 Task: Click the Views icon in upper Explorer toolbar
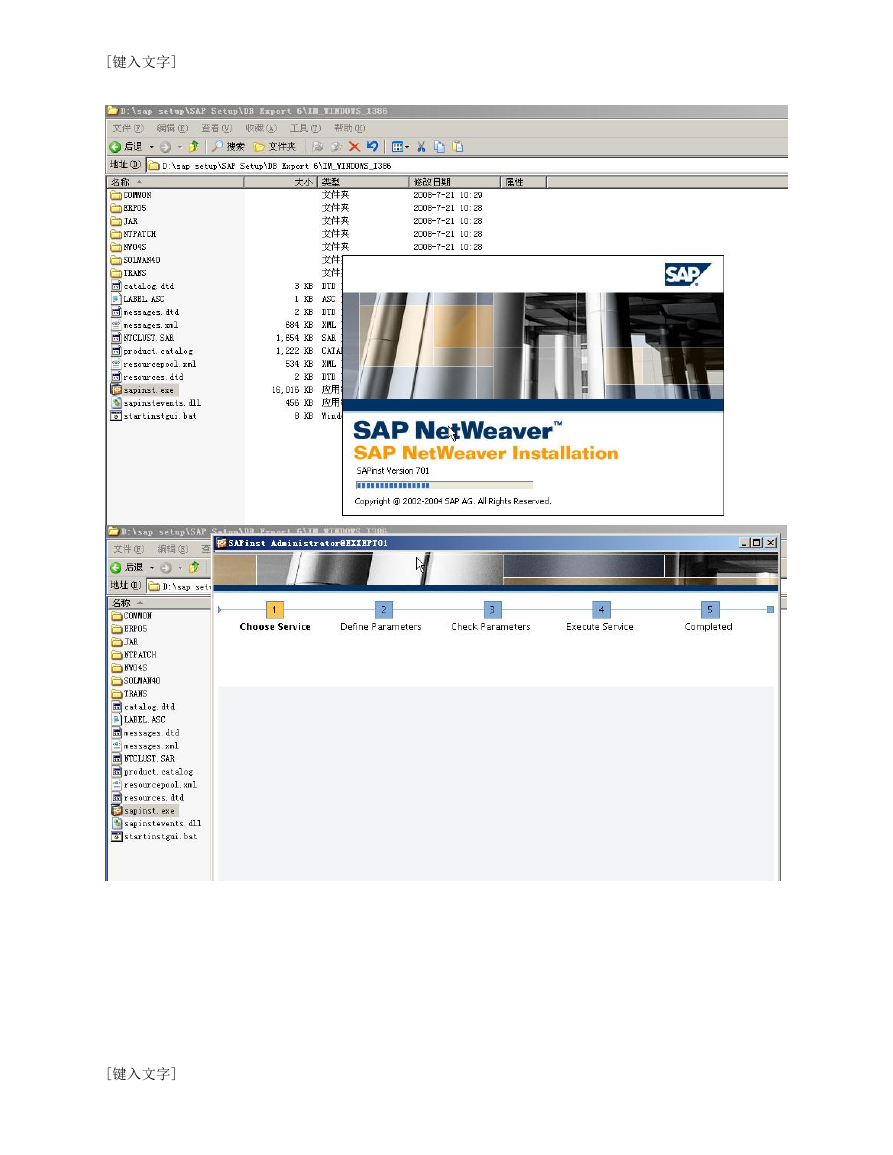(x=397, y=147)
